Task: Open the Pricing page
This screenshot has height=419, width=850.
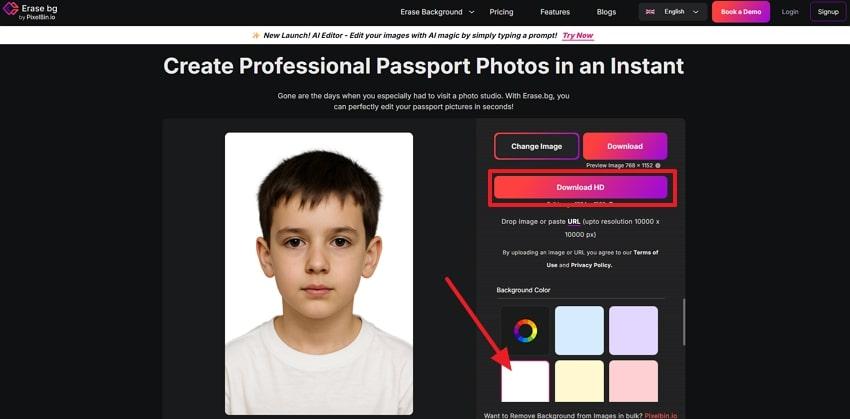Action: point(502,12)
